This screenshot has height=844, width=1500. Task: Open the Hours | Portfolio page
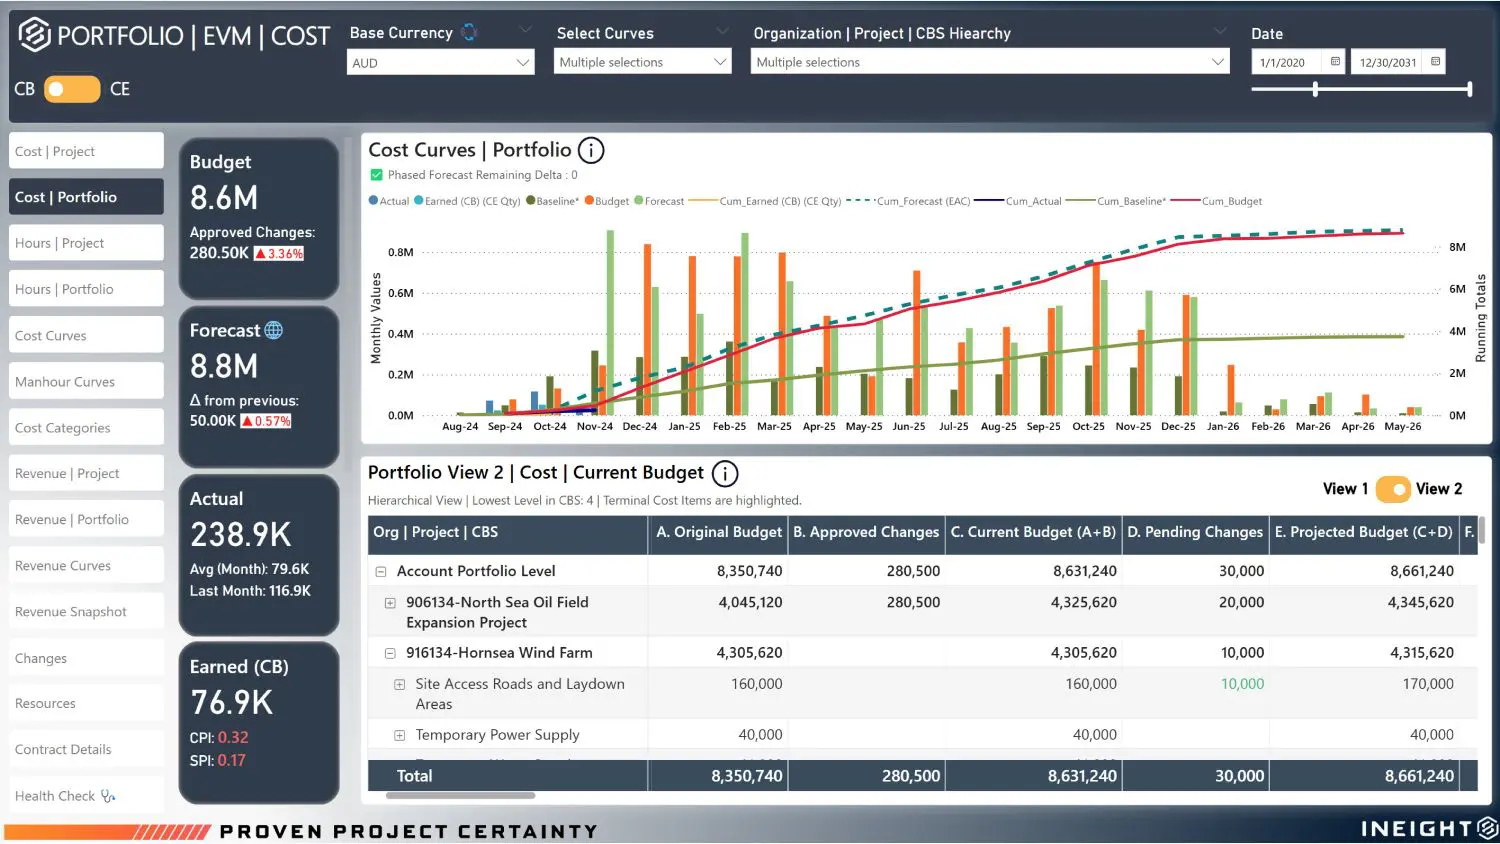point(86,289)
